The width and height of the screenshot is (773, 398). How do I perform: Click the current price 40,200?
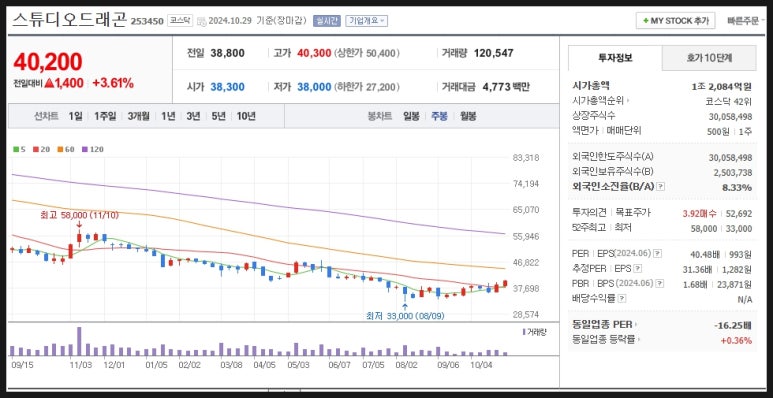click(x=48, y=62)
